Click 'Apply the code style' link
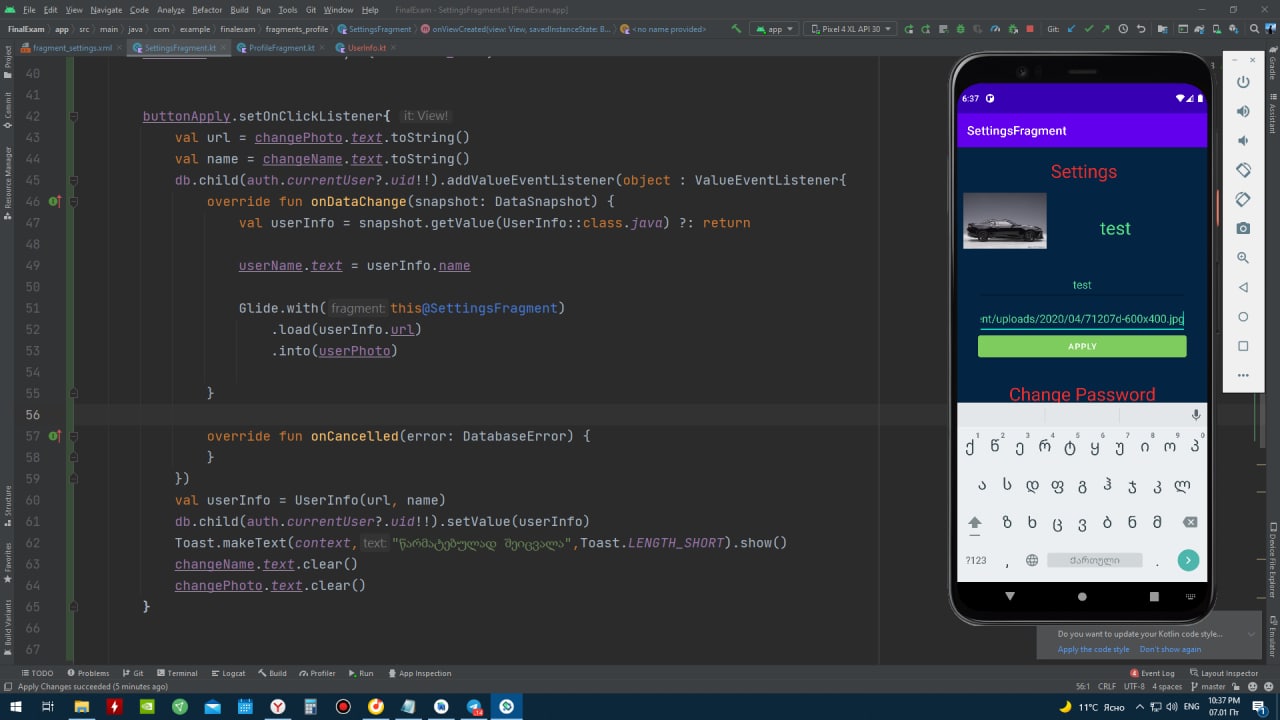The width and height of the screenshot is (1280, 720). coord(1093,649)
